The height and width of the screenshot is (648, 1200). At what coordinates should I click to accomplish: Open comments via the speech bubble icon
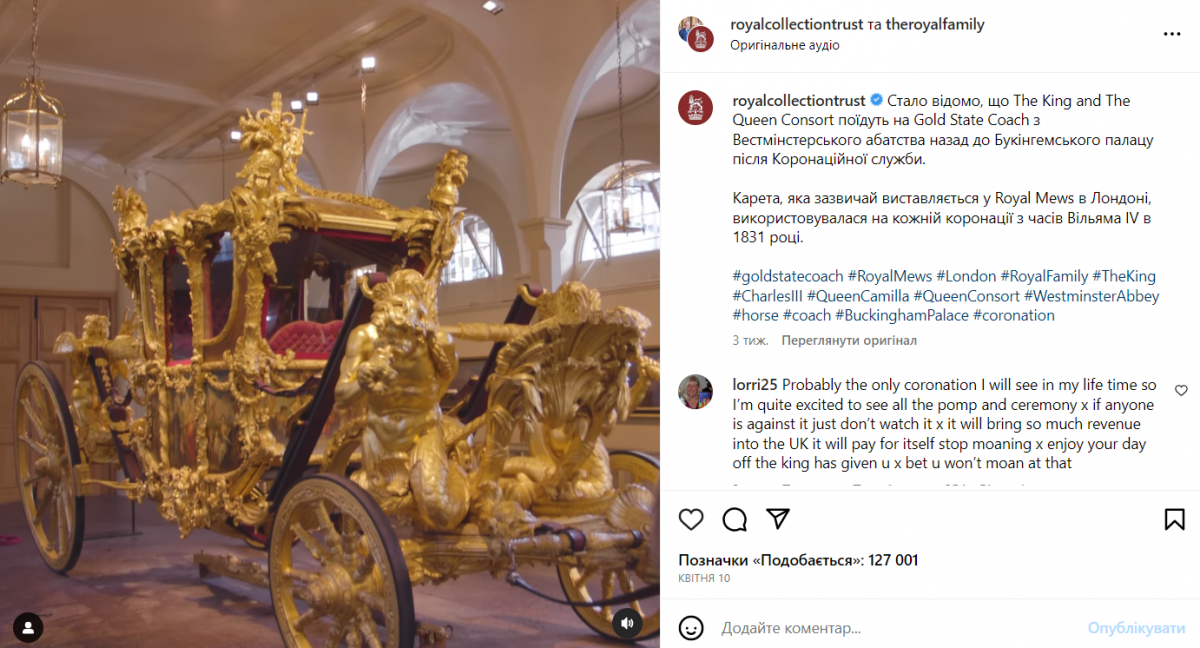735,520
